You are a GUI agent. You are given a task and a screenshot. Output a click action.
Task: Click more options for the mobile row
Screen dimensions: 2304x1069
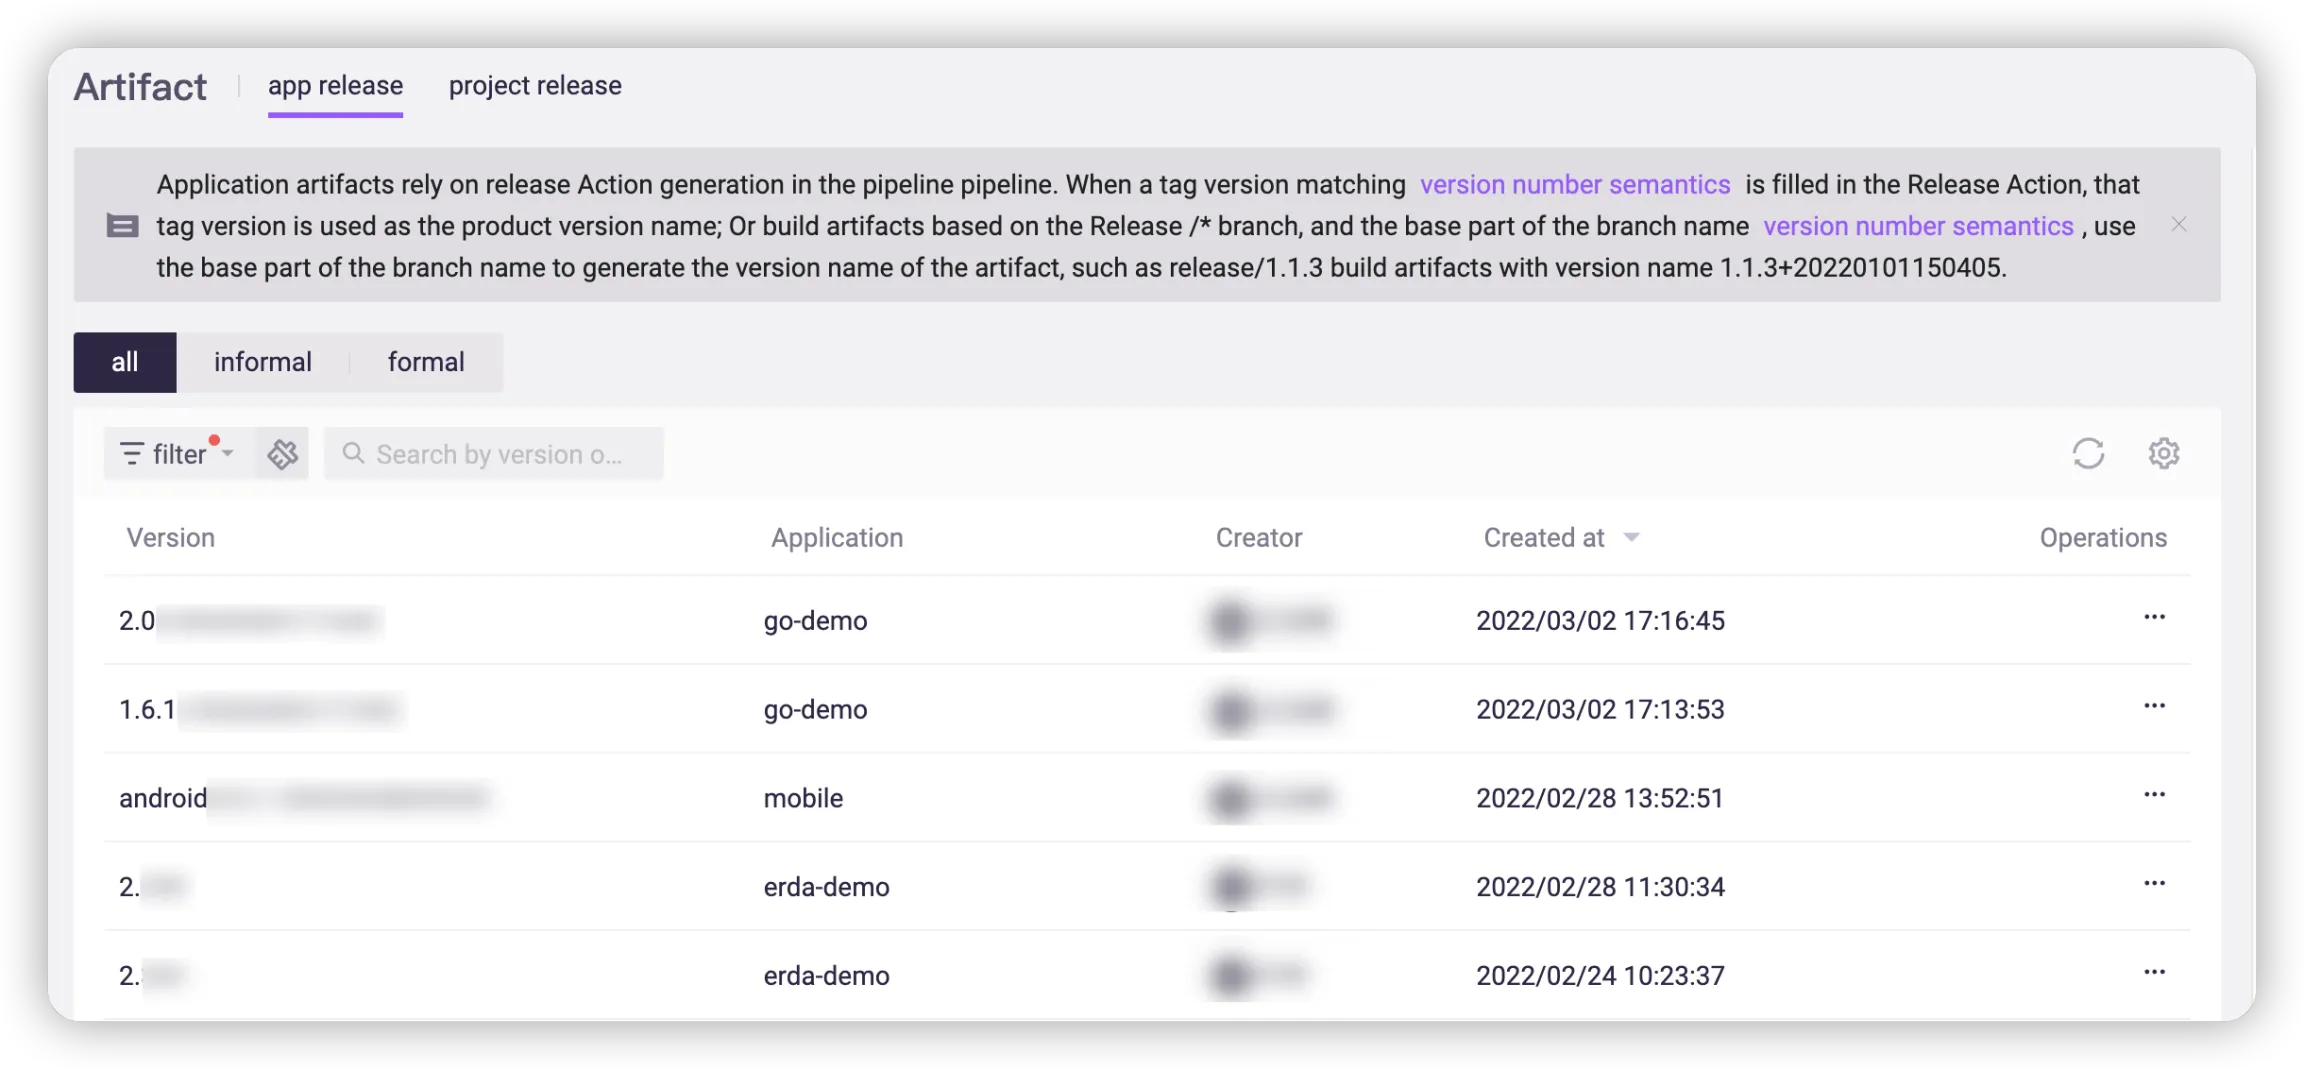point(2154,796)
